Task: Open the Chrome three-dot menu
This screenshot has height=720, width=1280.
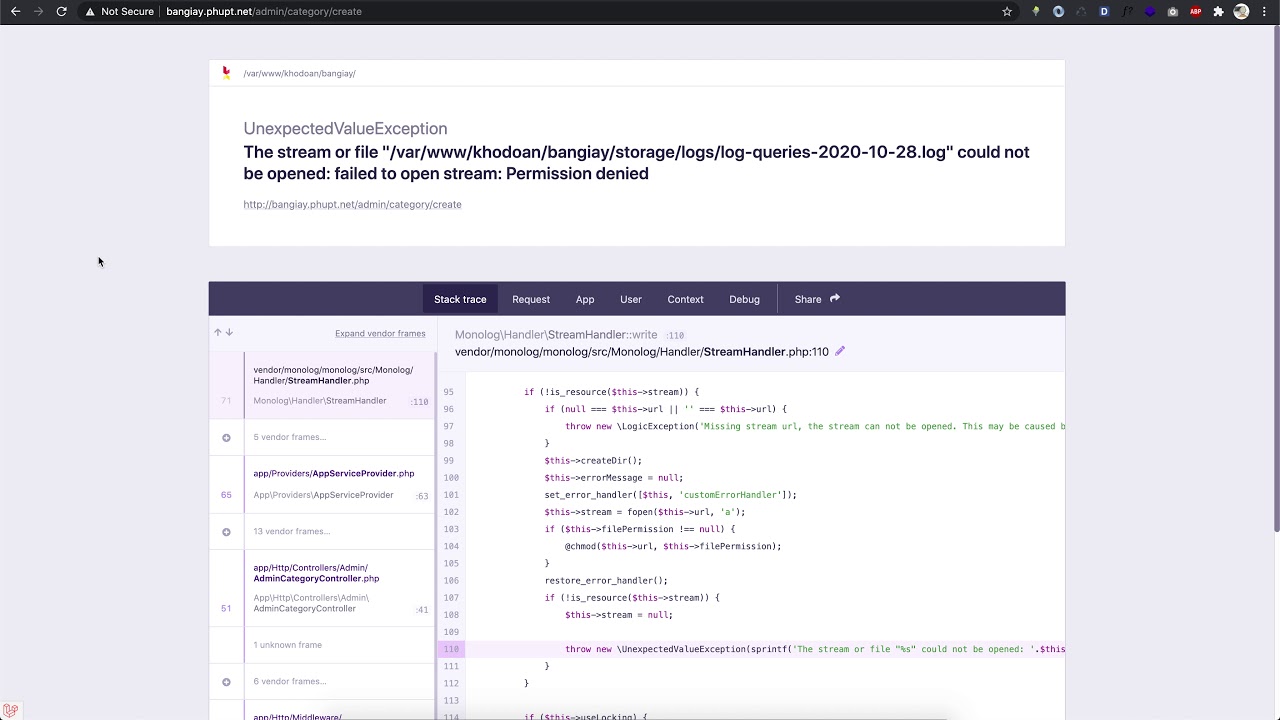Action: [x=1264, y=11]
